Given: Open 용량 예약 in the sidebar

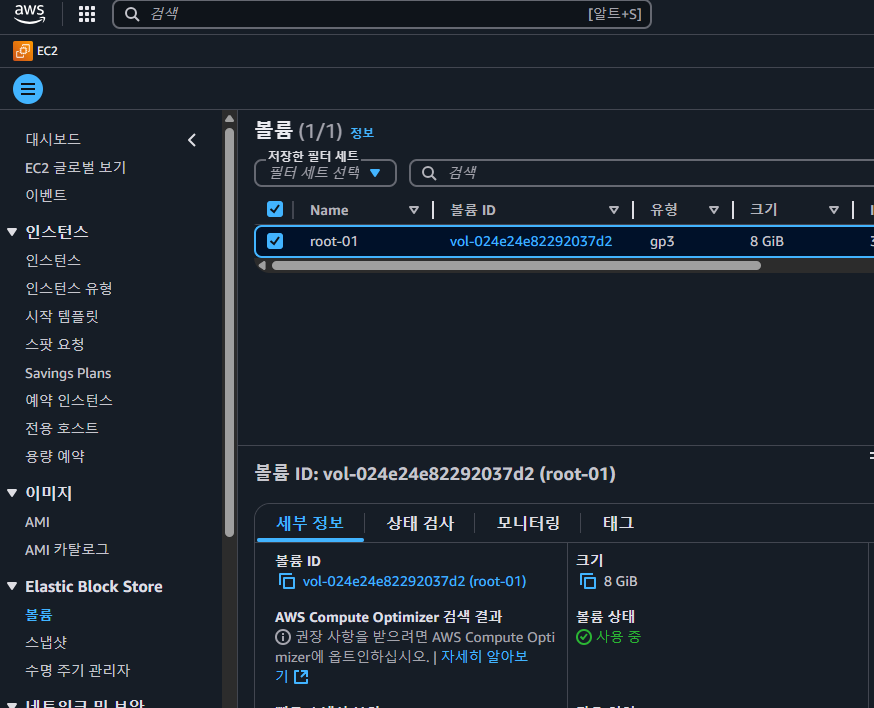Looking at the screenshot, I should 55,457.
